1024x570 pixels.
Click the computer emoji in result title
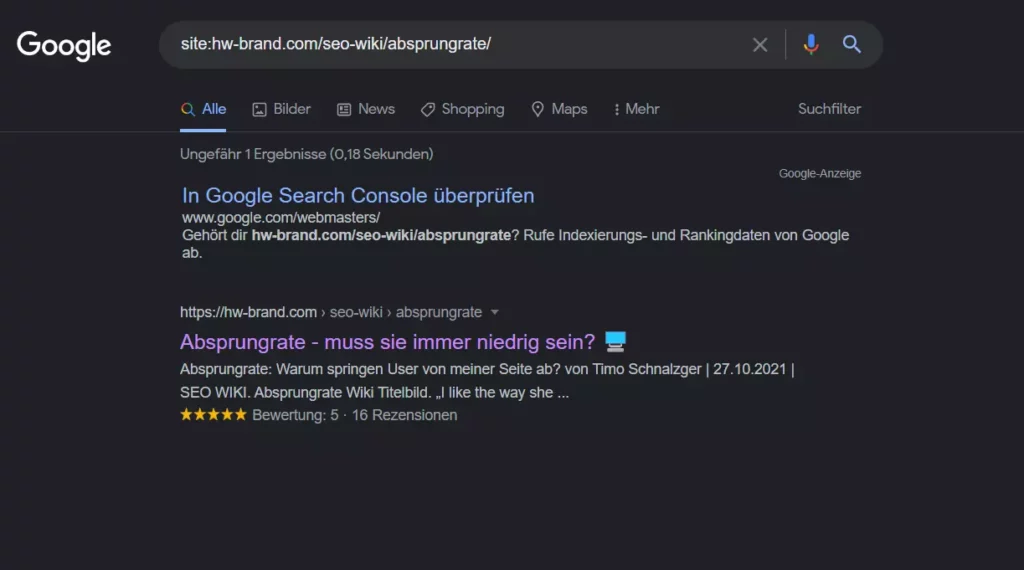click(615, 341)
